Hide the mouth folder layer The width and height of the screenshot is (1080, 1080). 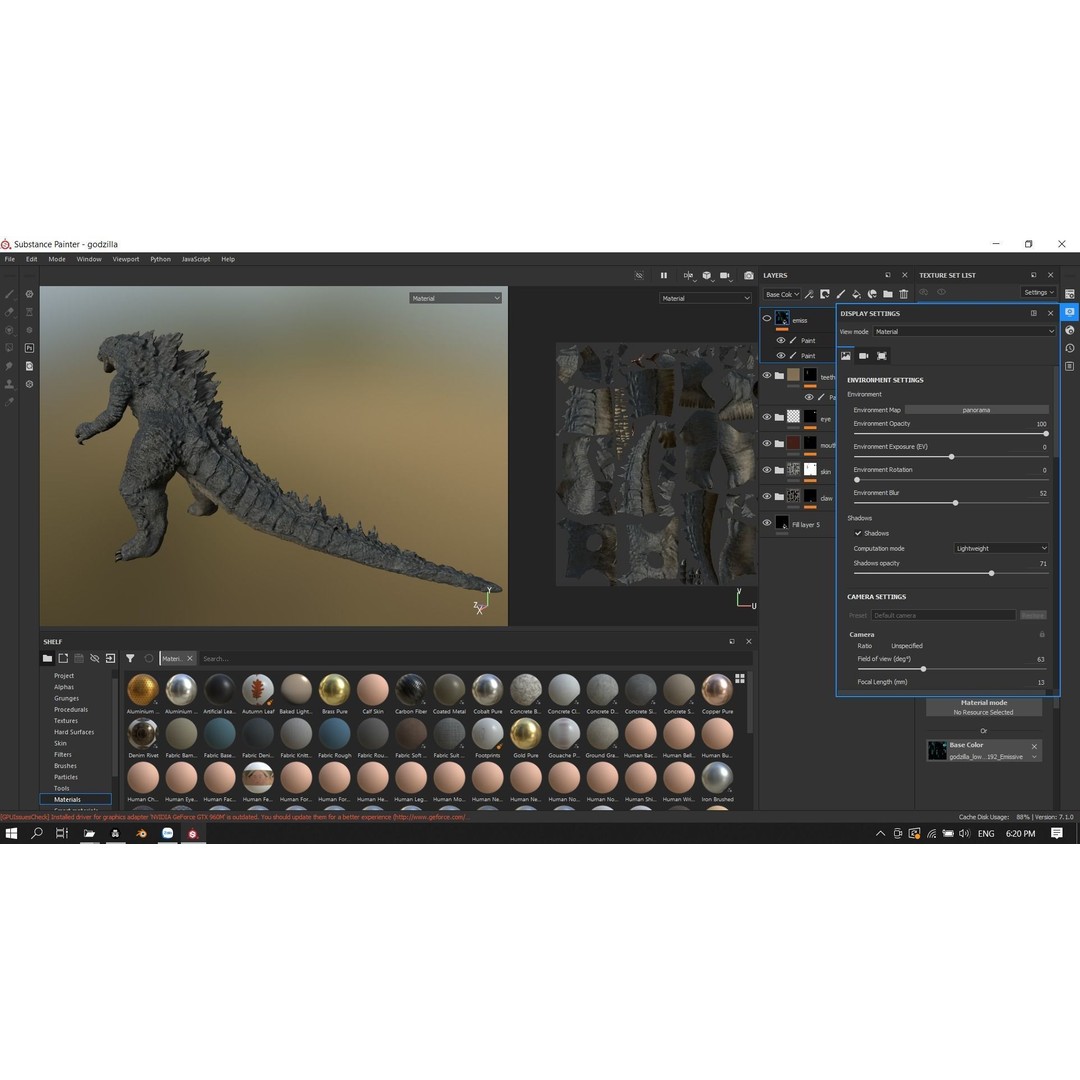click(x=767, y=444)
